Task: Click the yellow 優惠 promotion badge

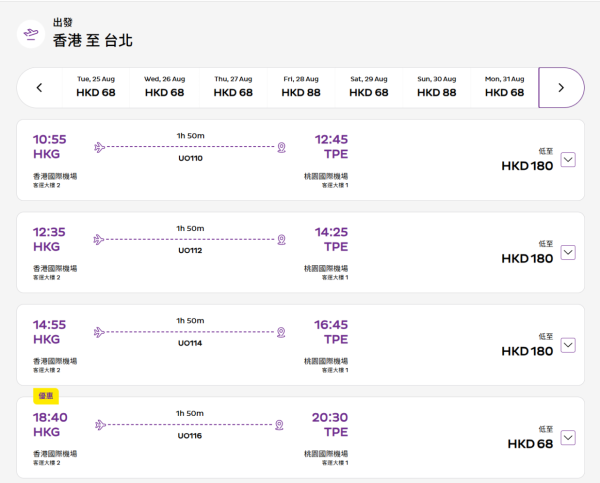Action: click(46, 397)
